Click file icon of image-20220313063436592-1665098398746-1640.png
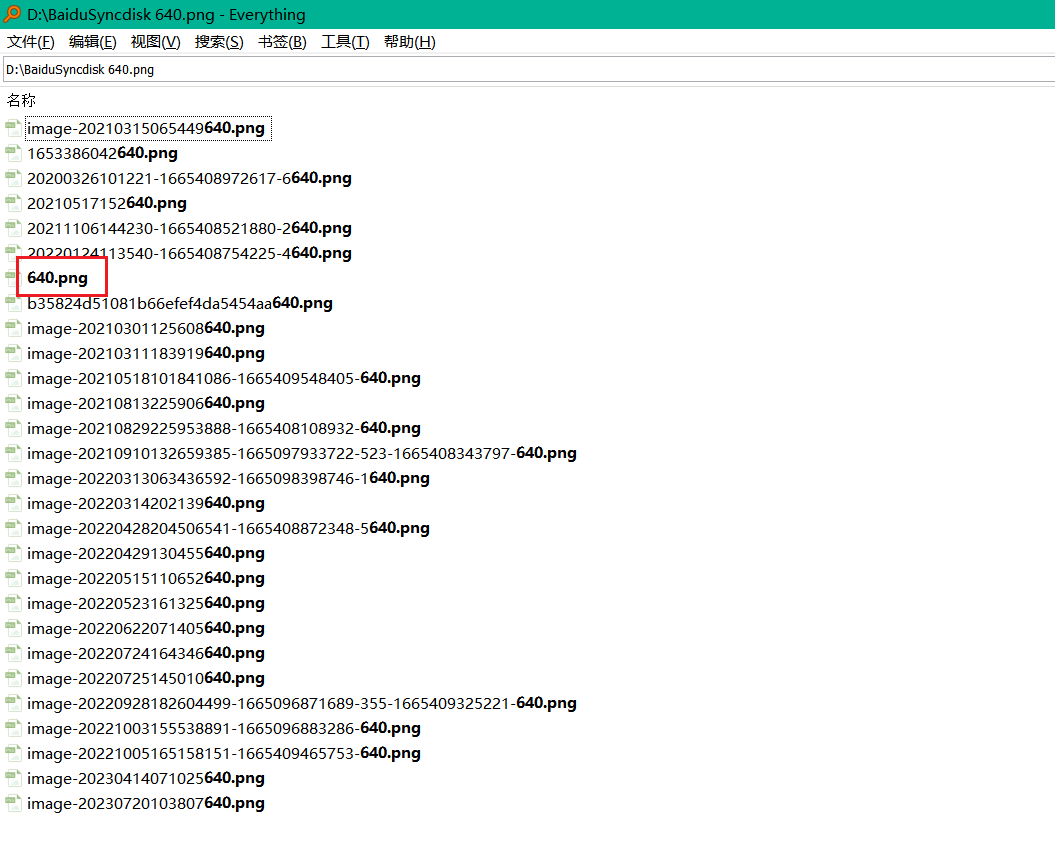 (13, 478)
